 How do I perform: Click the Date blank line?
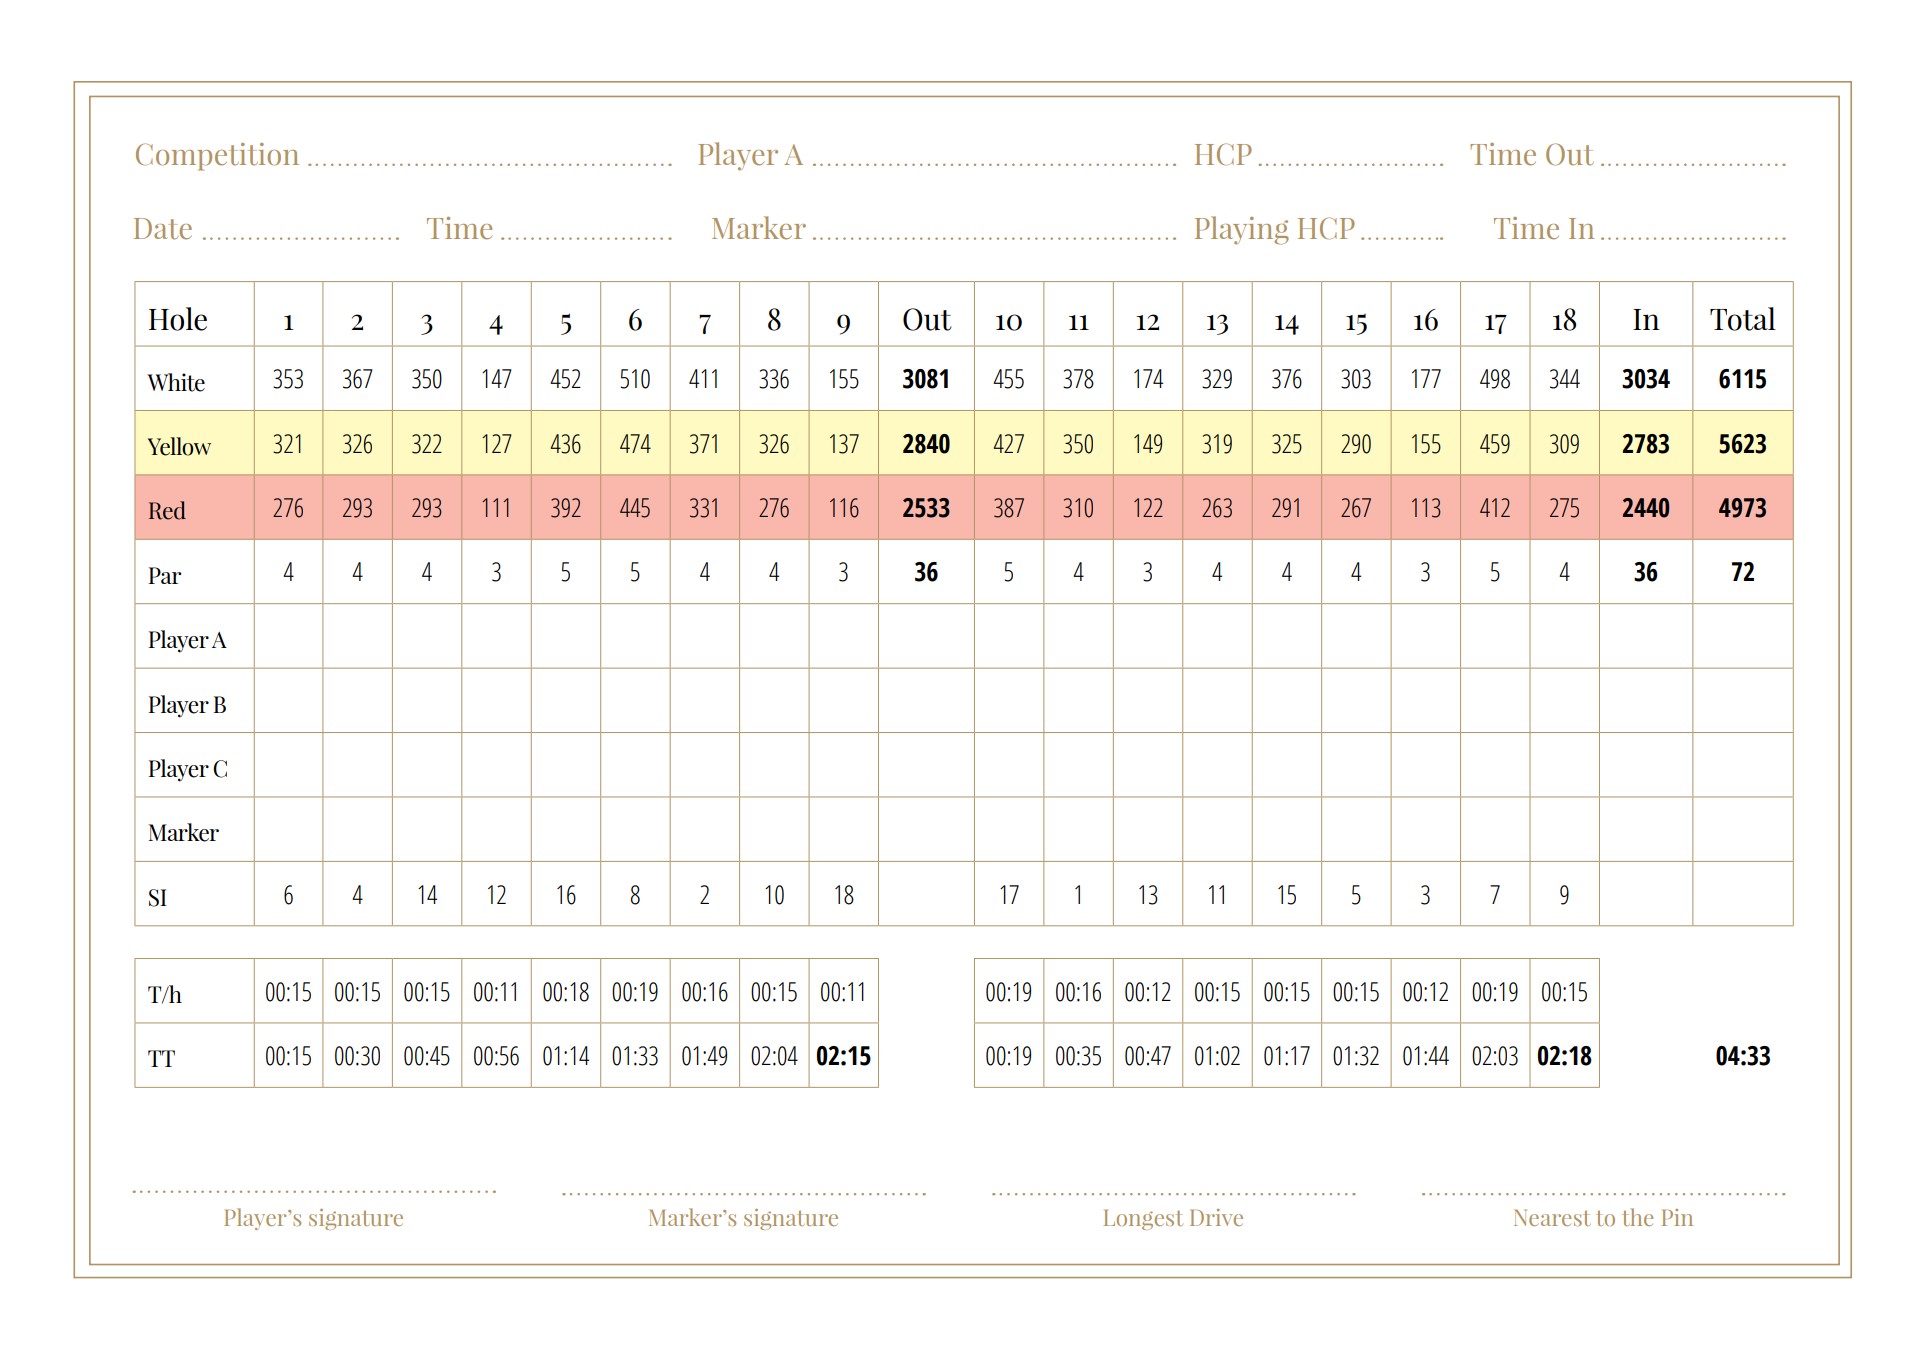(x=300, y=234)
